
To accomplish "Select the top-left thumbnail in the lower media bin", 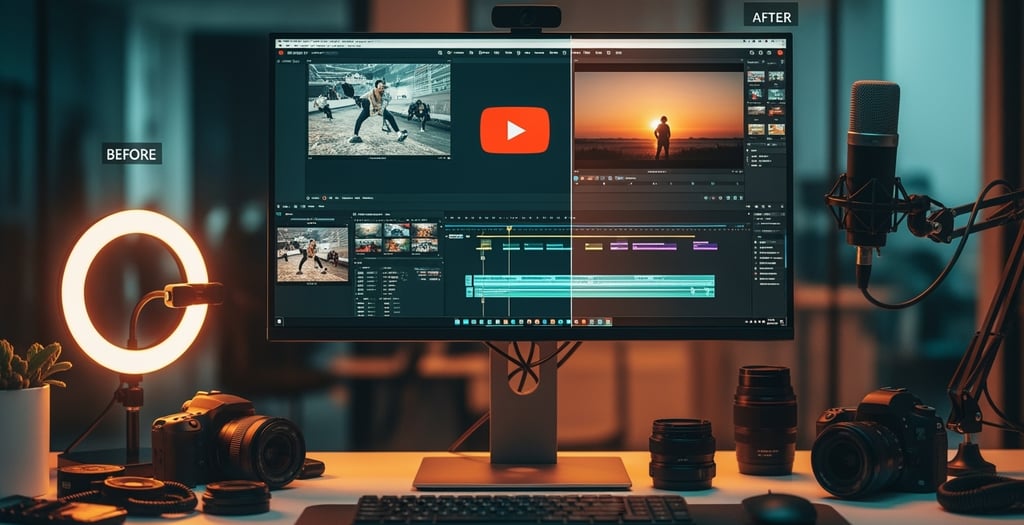I will coord(368,230).
